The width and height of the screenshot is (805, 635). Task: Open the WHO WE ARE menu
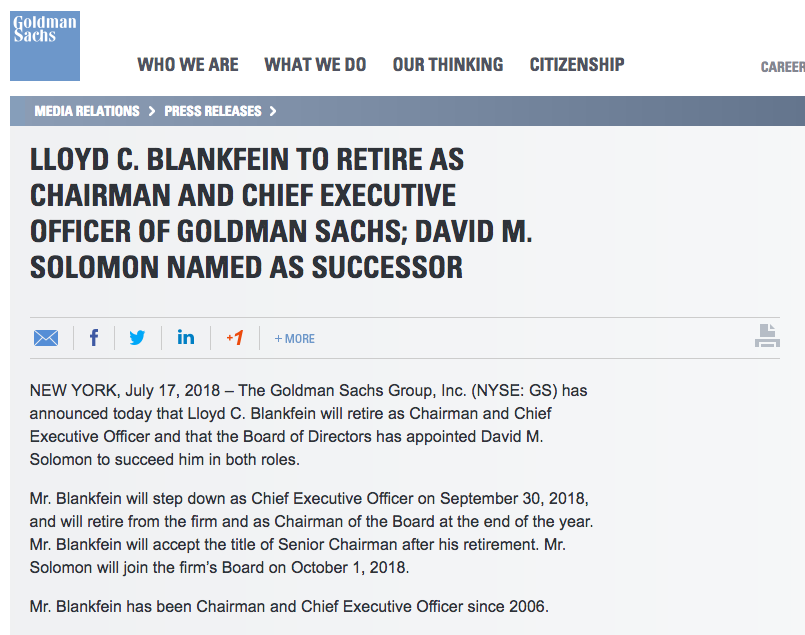point(188,65)
